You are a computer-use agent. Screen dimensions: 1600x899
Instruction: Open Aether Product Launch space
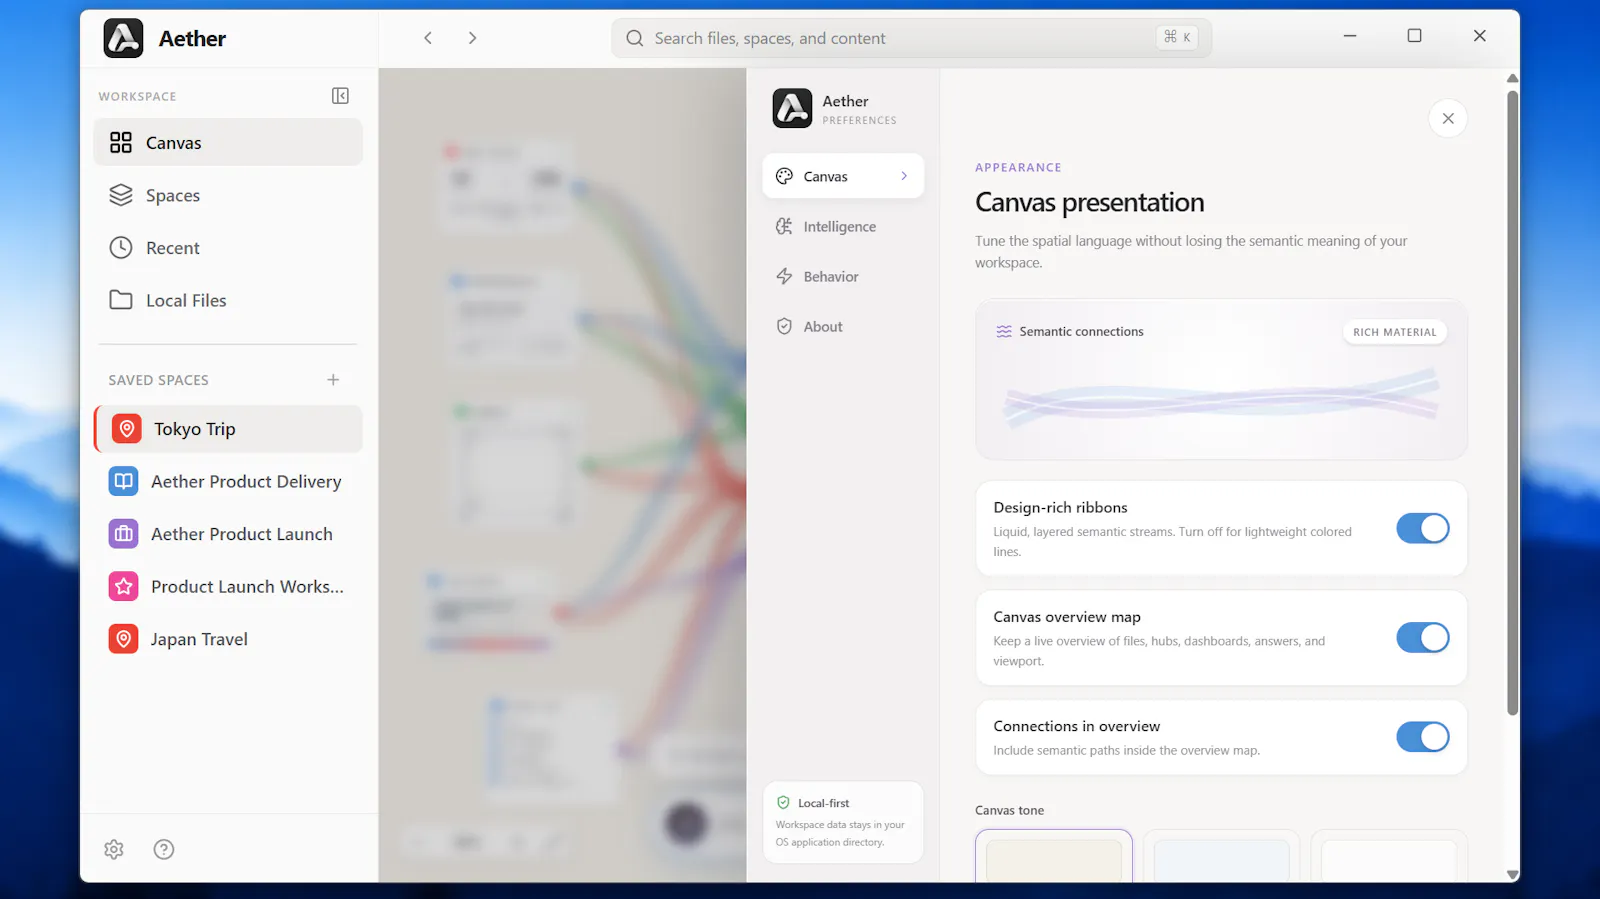point(228,534)
